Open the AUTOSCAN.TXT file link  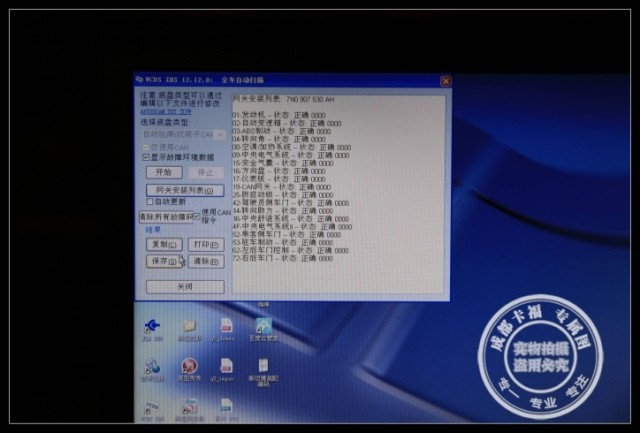click(166, 112)
